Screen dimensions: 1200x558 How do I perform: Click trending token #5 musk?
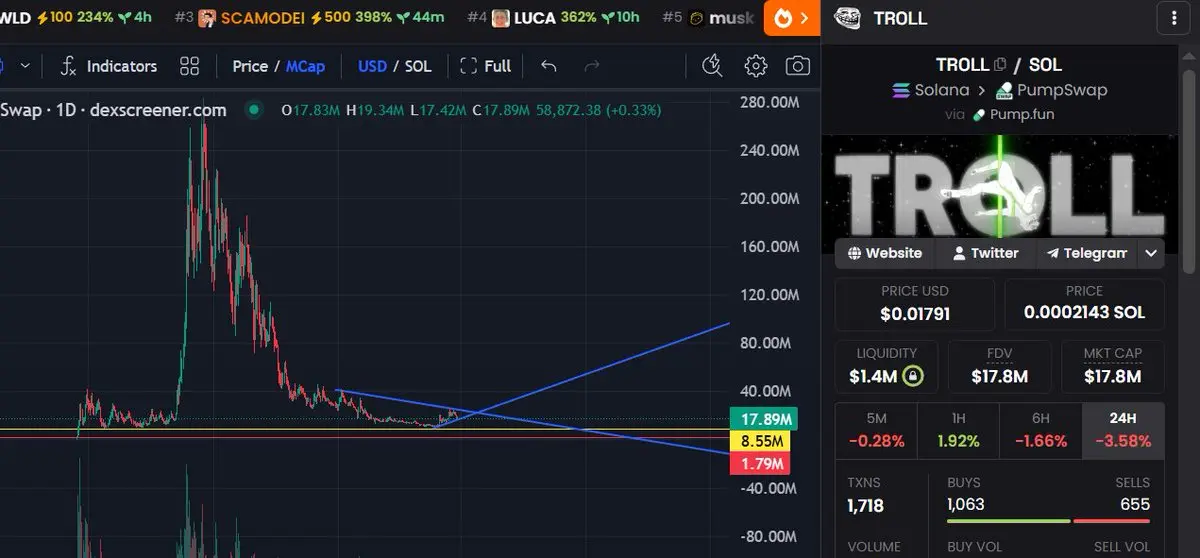[708, 18]
